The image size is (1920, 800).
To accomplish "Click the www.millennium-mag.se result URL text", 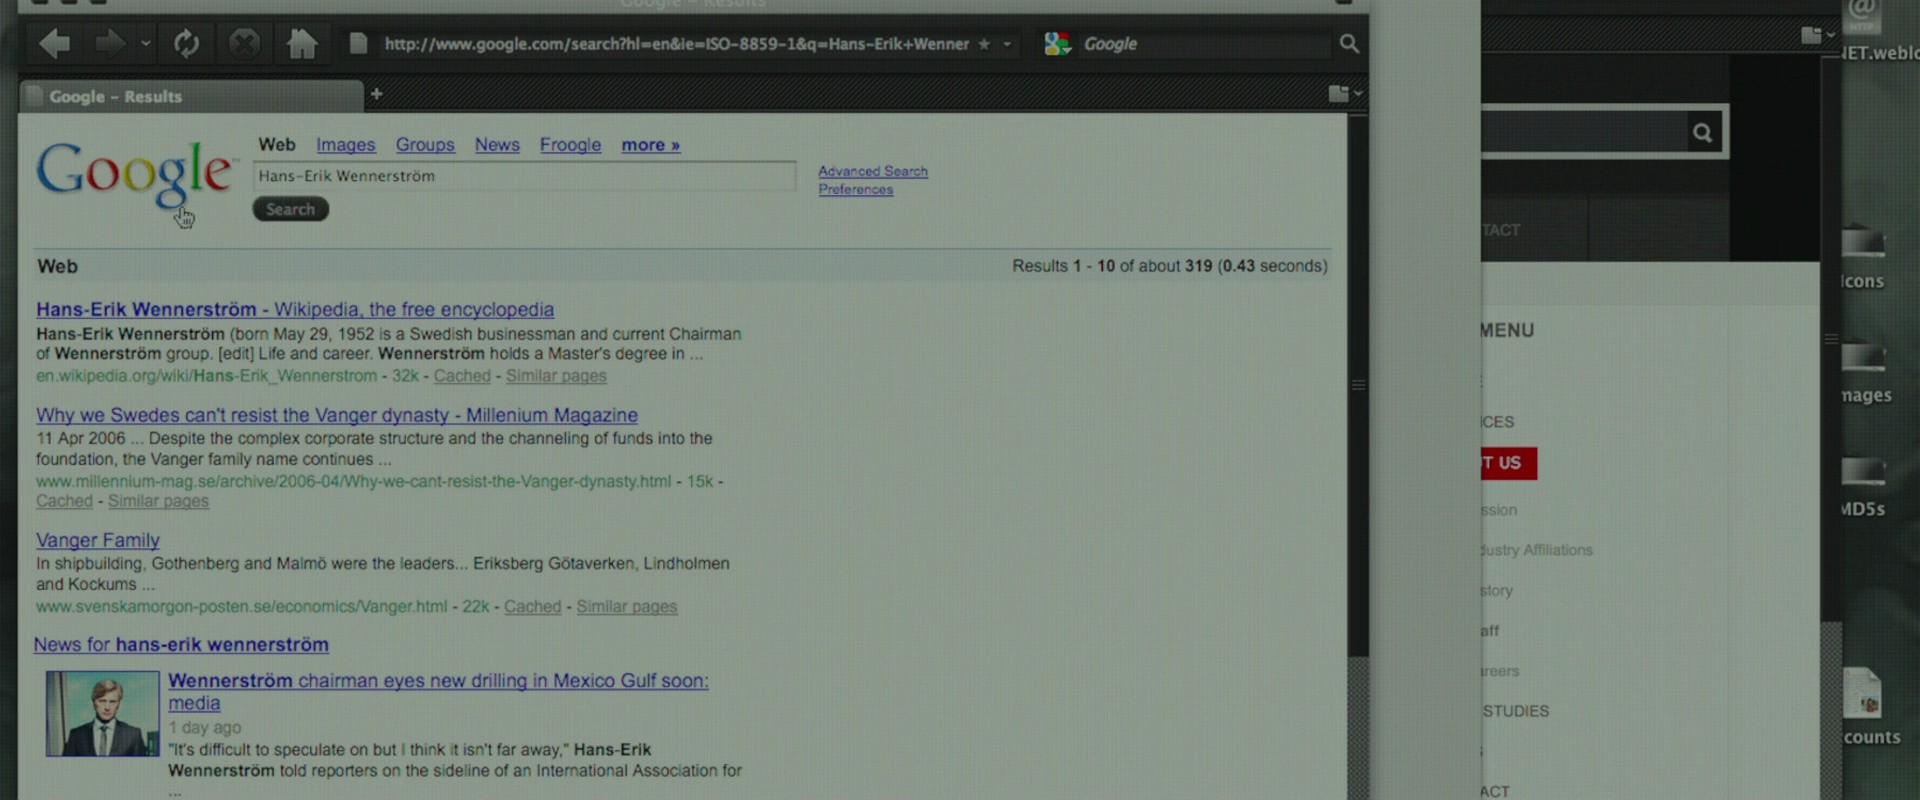I will 354,481.
